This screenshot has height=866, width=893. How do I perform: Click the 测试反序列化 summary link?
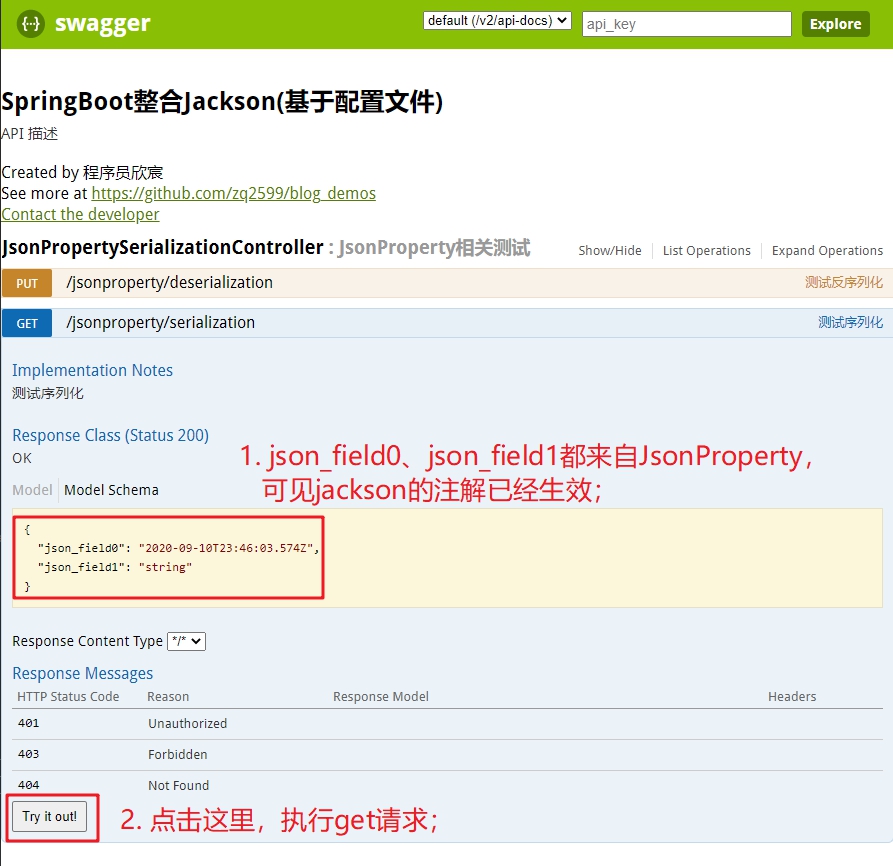[x=843, y=282]
